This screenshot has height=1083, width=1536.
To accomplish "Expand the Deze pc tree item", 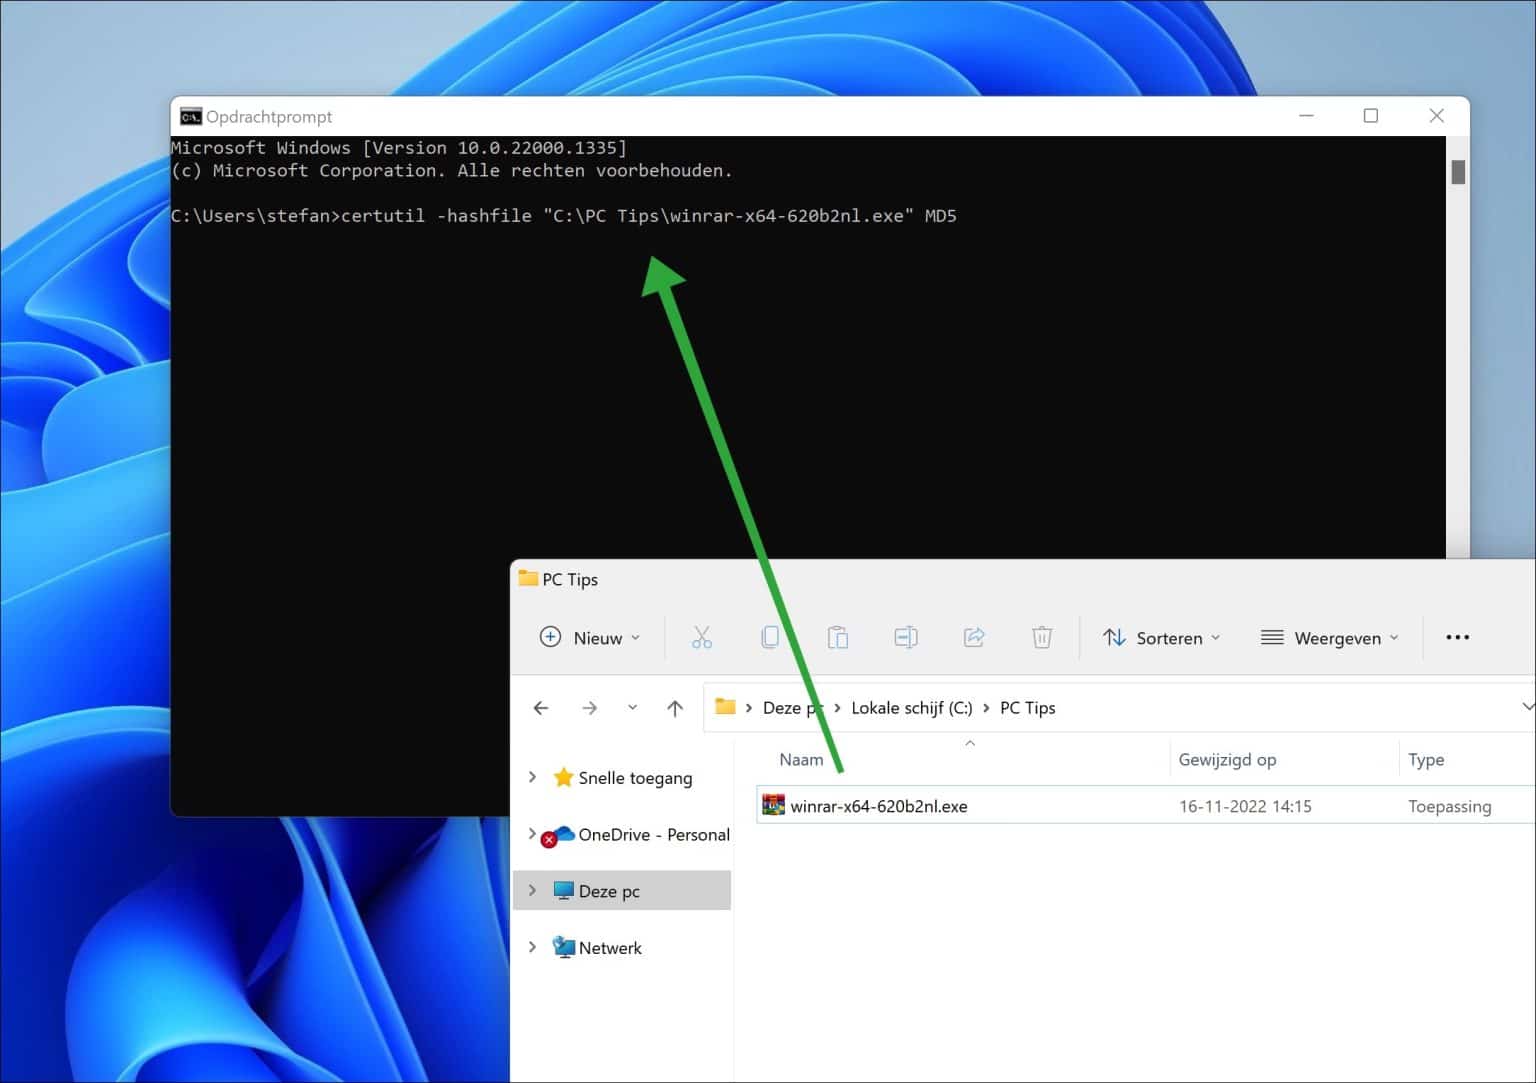I will [531, 890].
